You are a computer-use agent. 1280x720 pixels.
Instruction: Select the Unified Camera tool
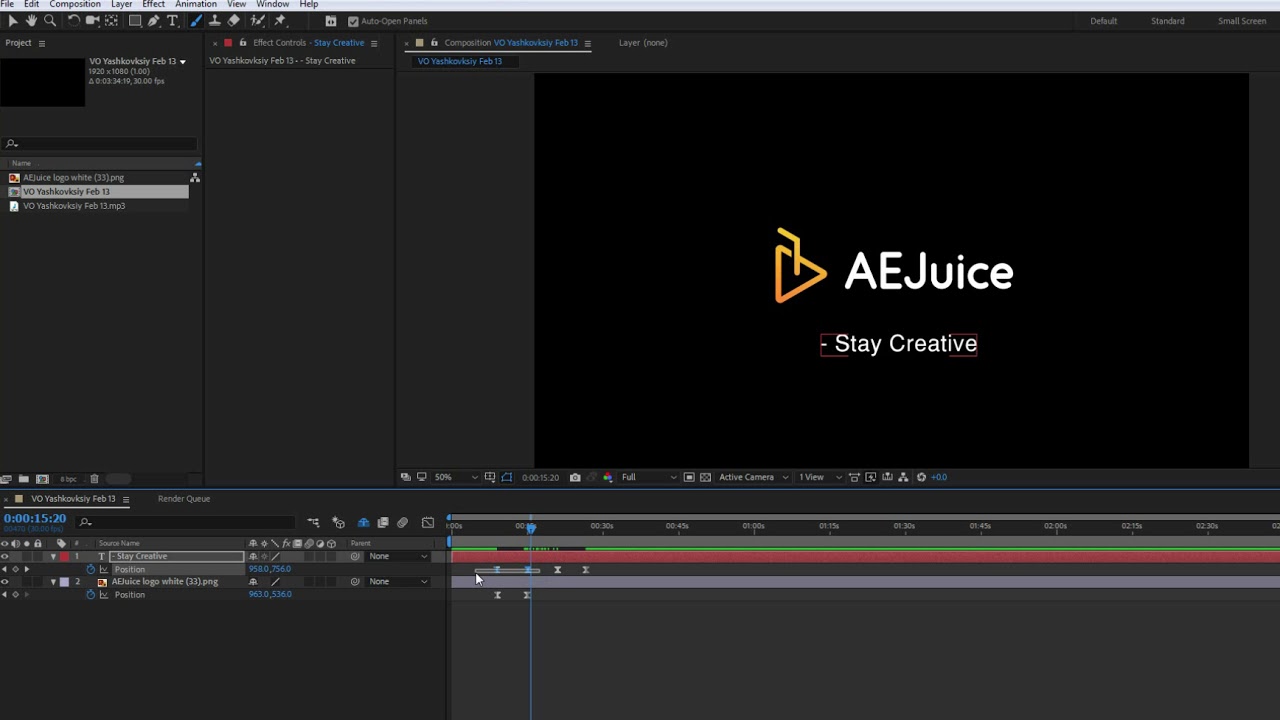click(x=92, y=20)
